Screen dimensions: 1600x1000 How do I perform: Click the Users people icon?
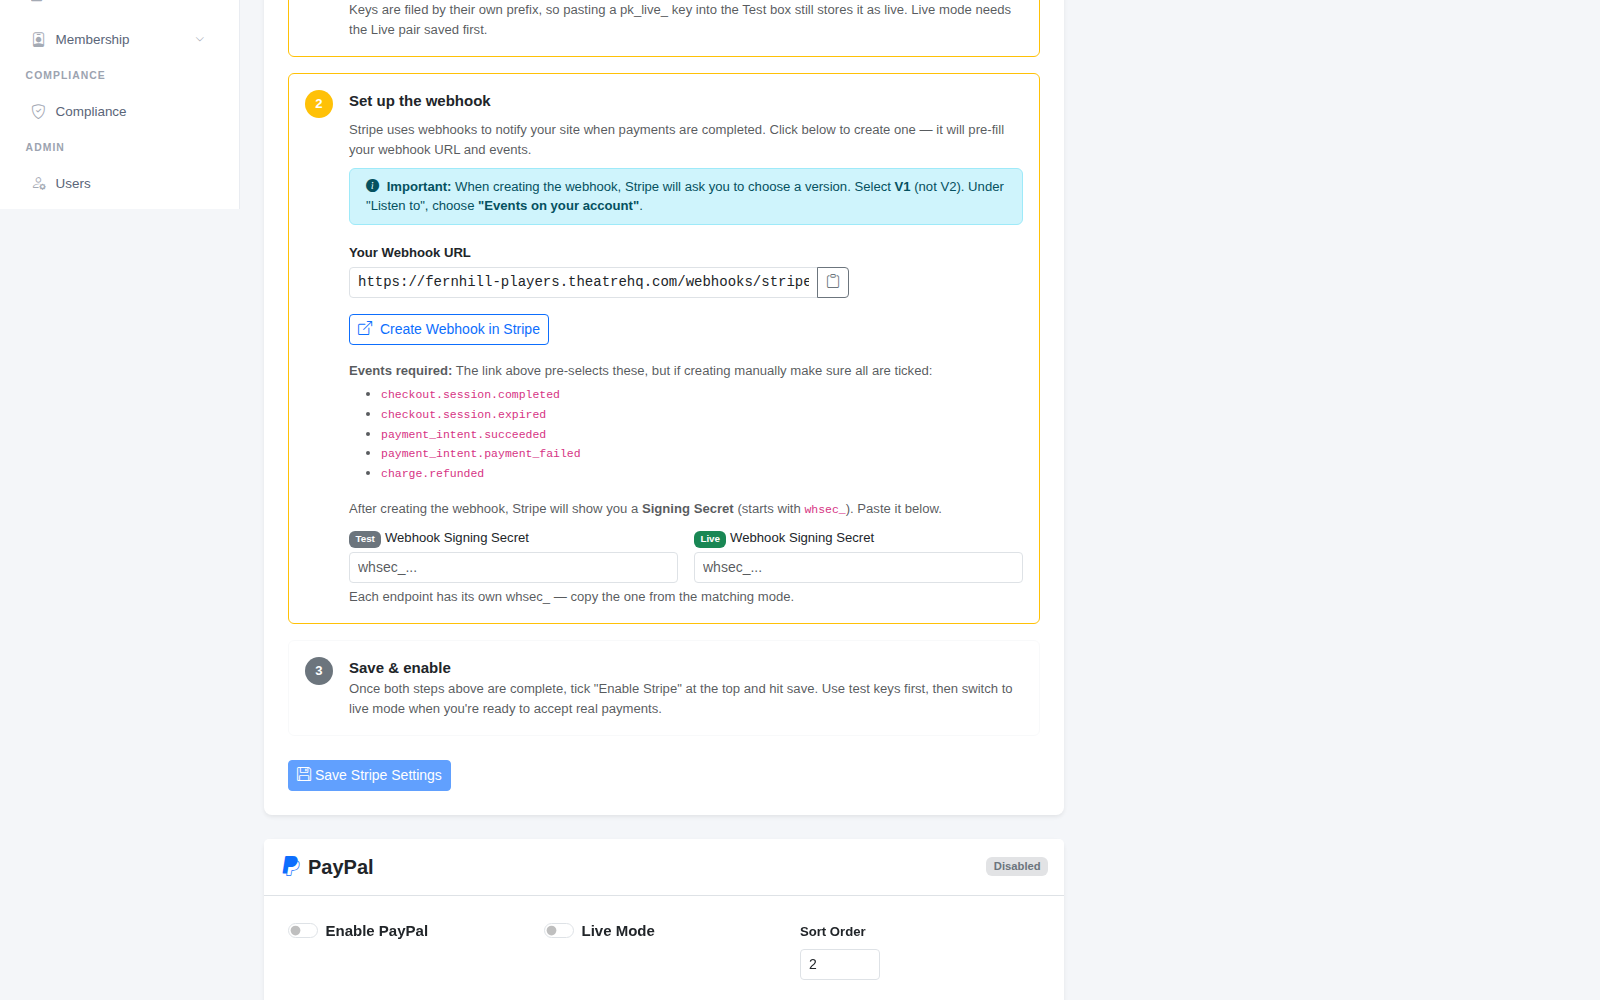tap(39, 184)
